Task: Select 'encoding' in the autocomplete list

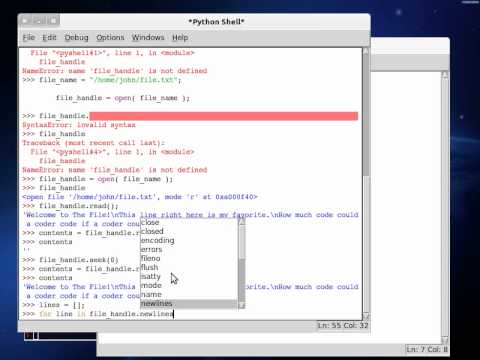Action: pyautogui.click(x=189, y=240)
